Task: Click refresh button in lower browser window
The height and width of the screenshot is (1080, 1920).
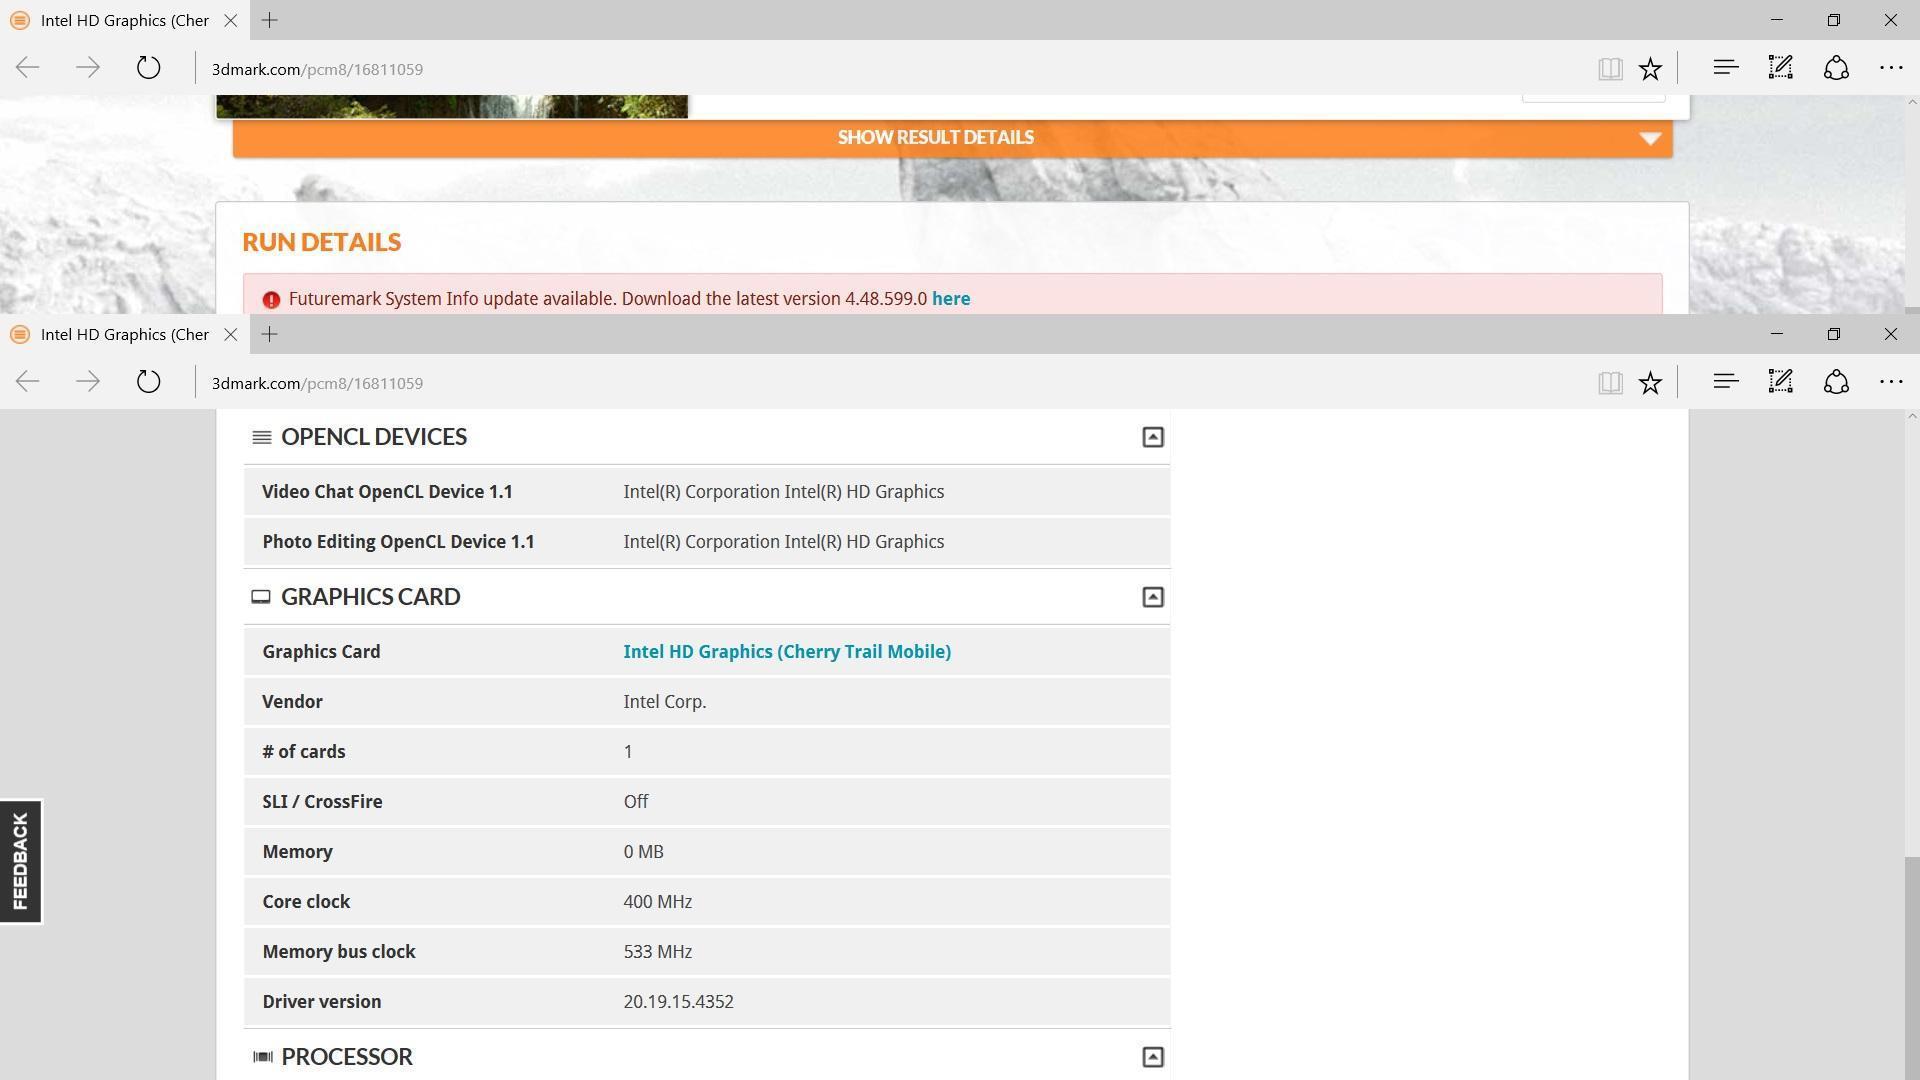Action: tap(148, 382)
